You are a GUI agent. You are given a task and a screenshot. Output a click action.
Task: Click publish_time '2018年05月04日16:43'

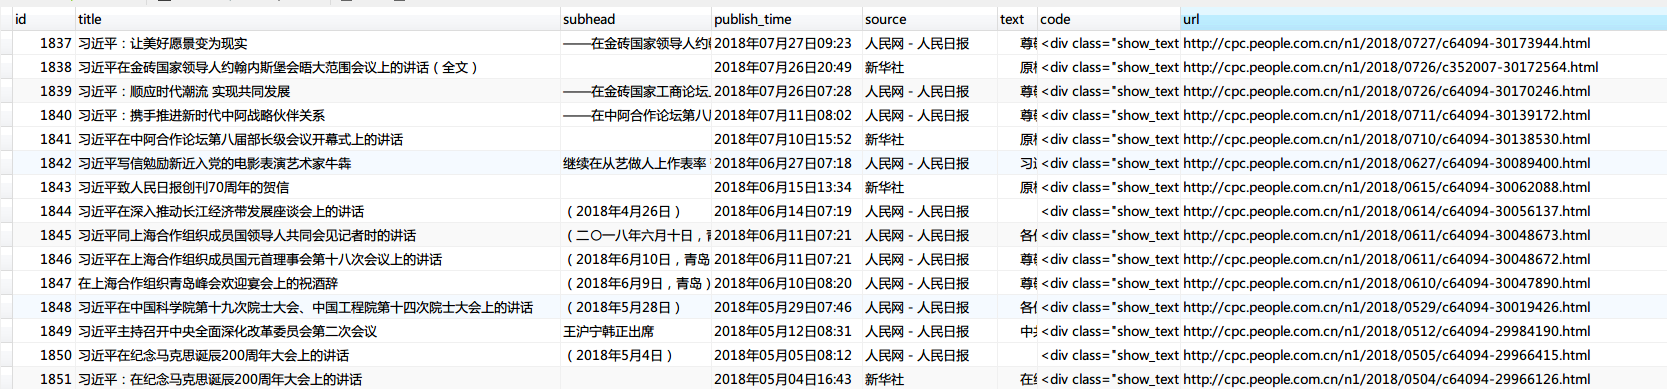783,379
